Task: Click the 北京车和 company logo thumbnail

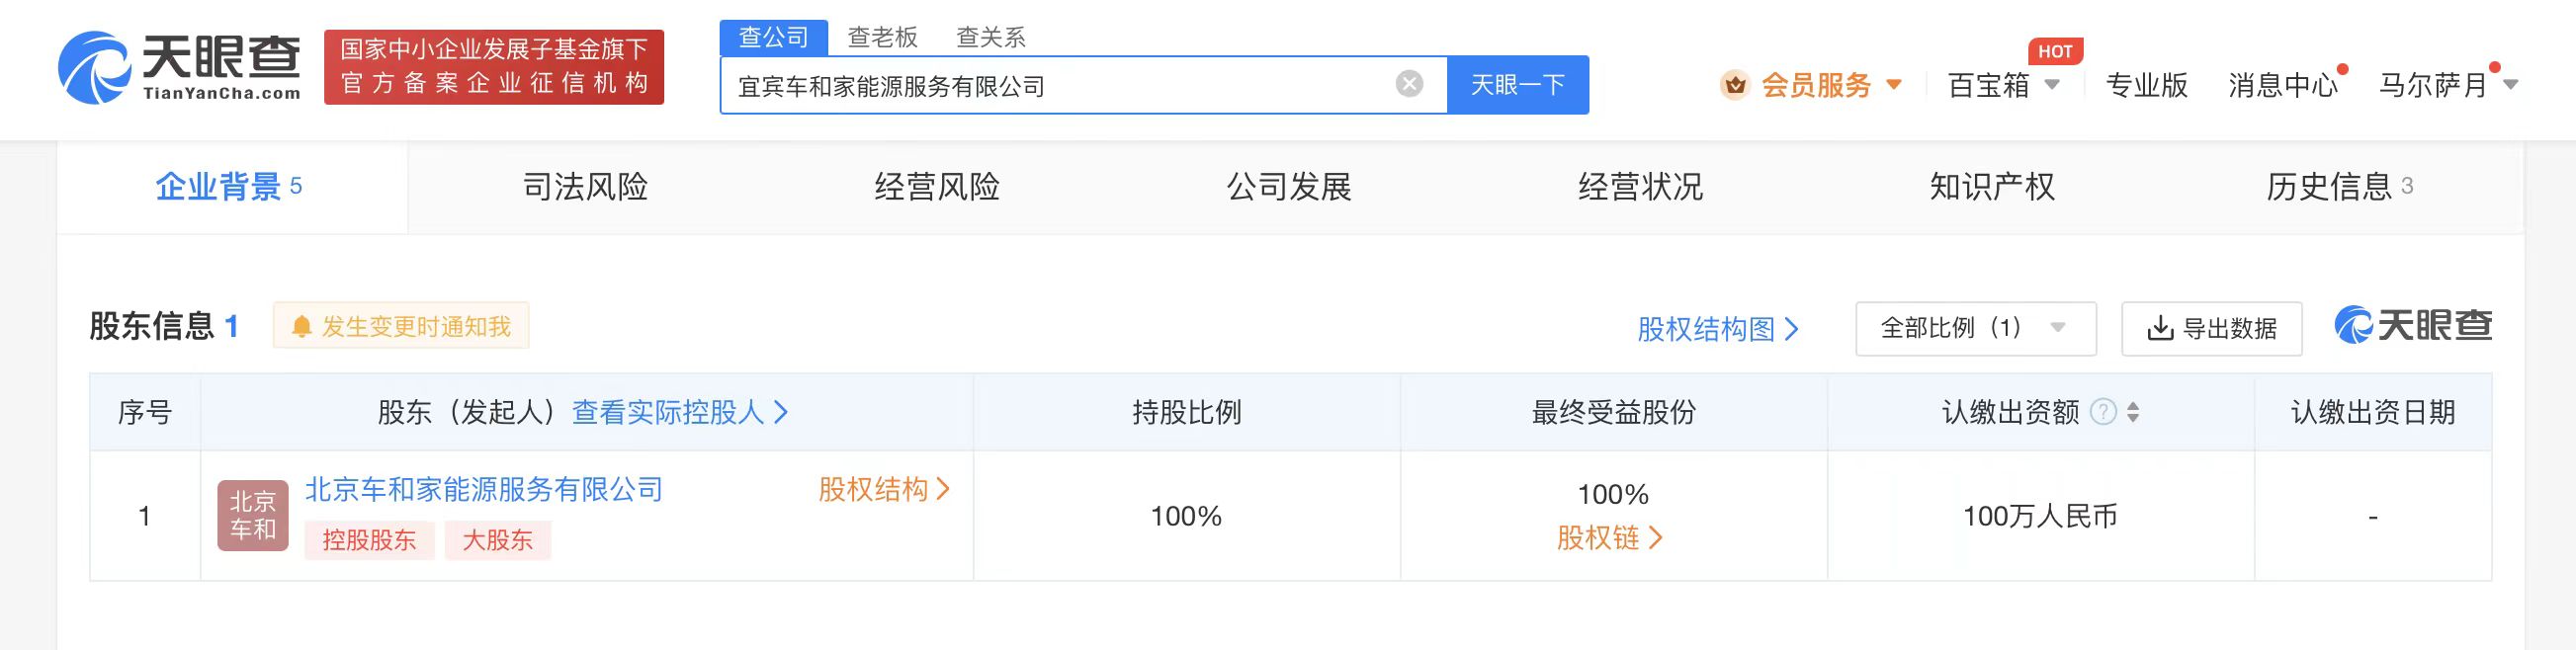Action: [253, 516]
